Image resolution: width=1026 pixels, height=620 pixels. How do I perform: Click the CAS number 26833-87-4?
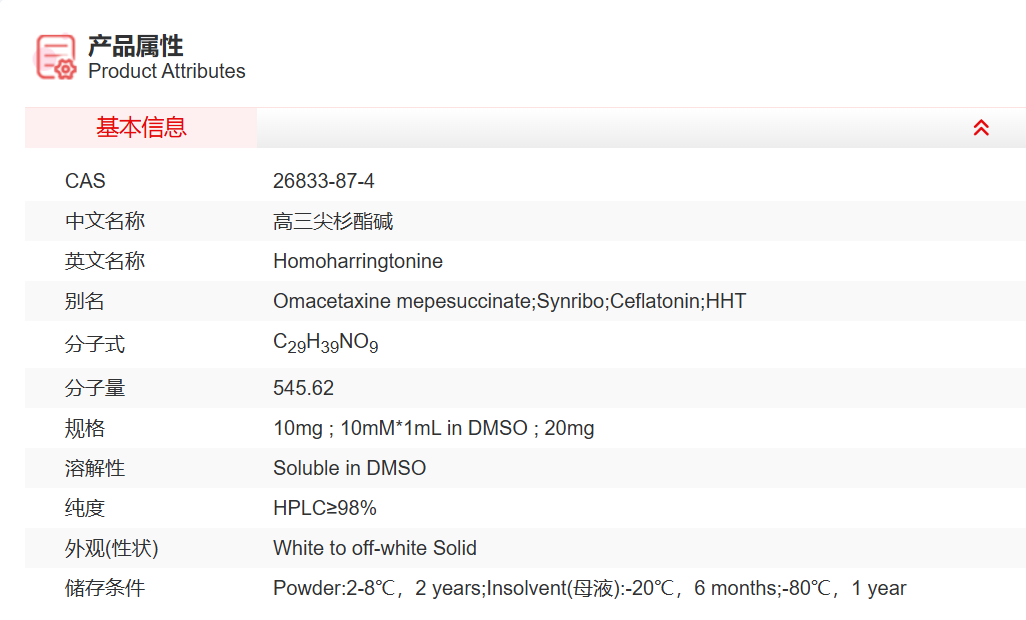(324, 181)
